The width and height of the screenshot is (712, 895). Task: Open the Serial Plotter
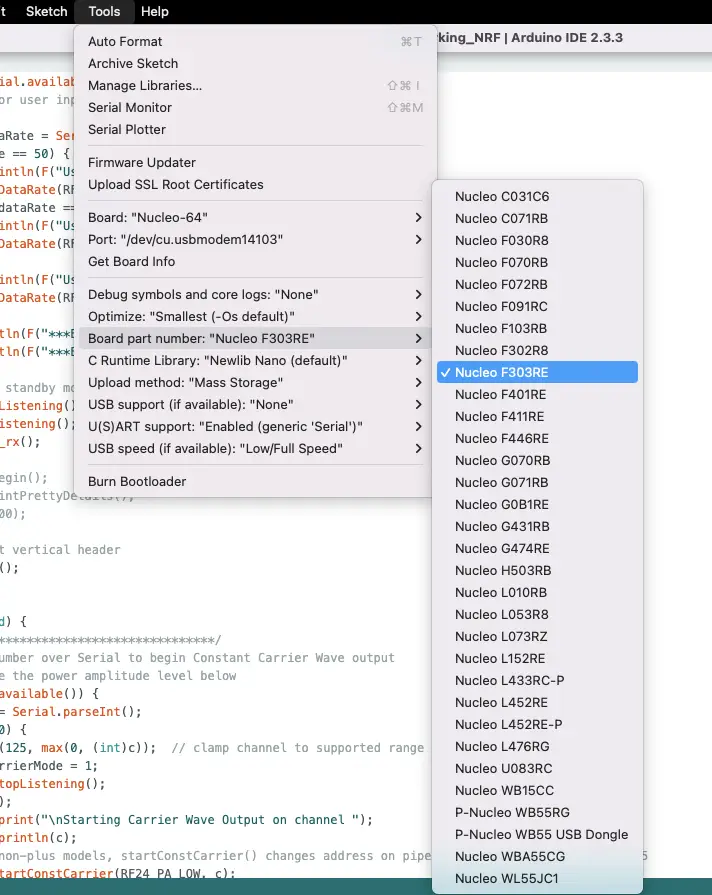click(x=255, y=130)
